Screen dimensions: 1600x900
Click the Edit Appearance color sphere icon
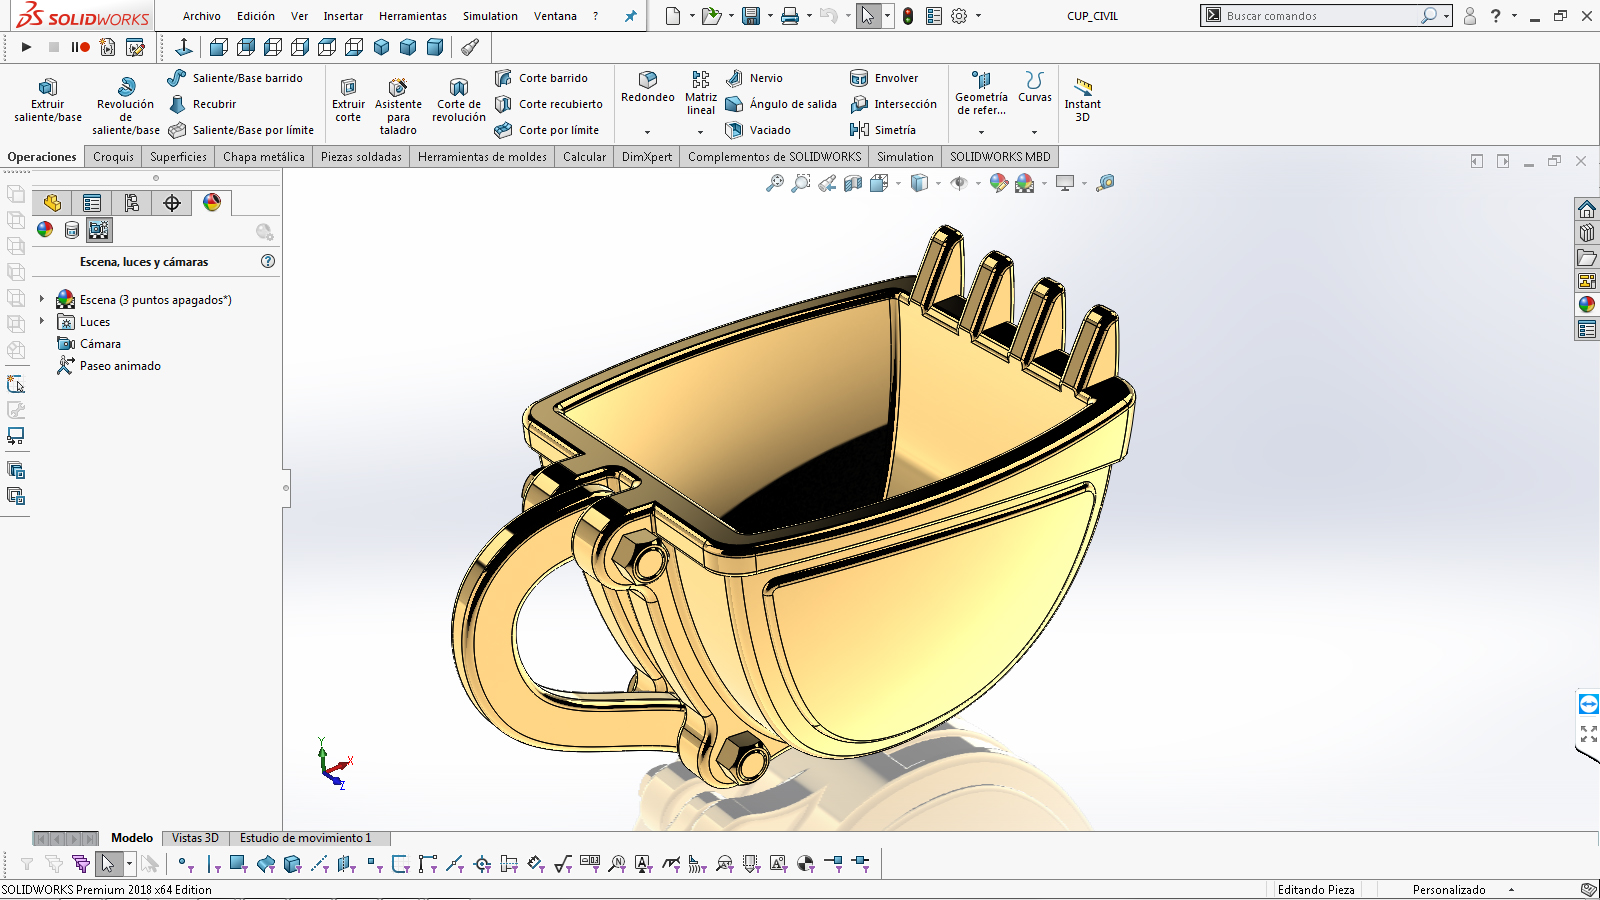[x=998, y=183]
